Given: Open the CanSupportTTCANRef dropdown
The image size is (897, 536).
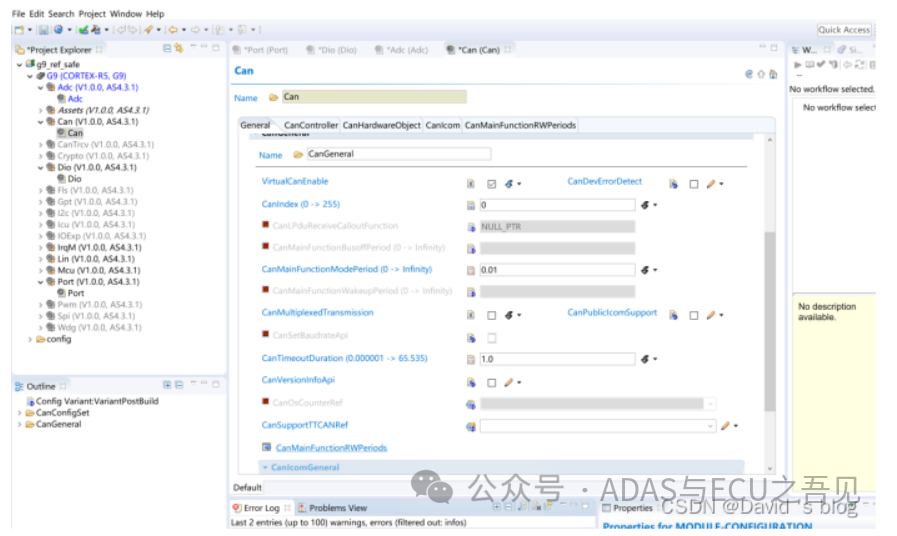Looking at the screenshot, I should [710, 426].
